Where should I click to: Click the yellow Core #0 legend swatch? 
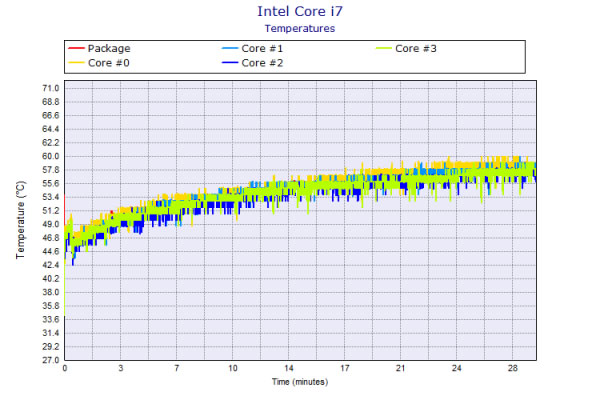point(76,63)
